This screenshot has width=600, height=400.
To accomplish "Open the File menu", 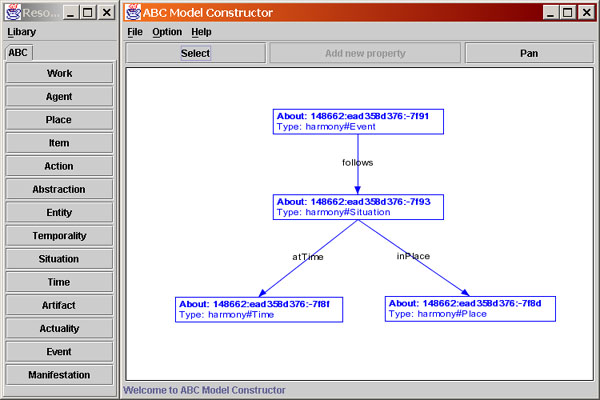I will [x=135, y=32].
